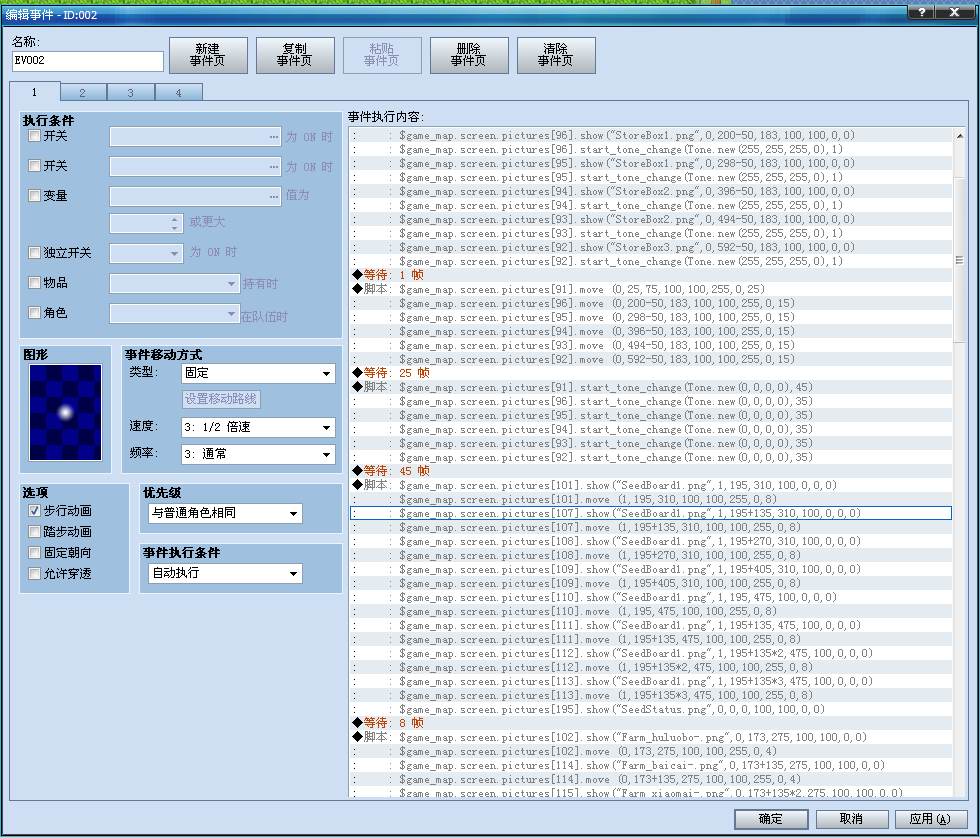Select the 等待: 25 帧 command line
This screenshot has height=837, width=980.
point(651,373)
